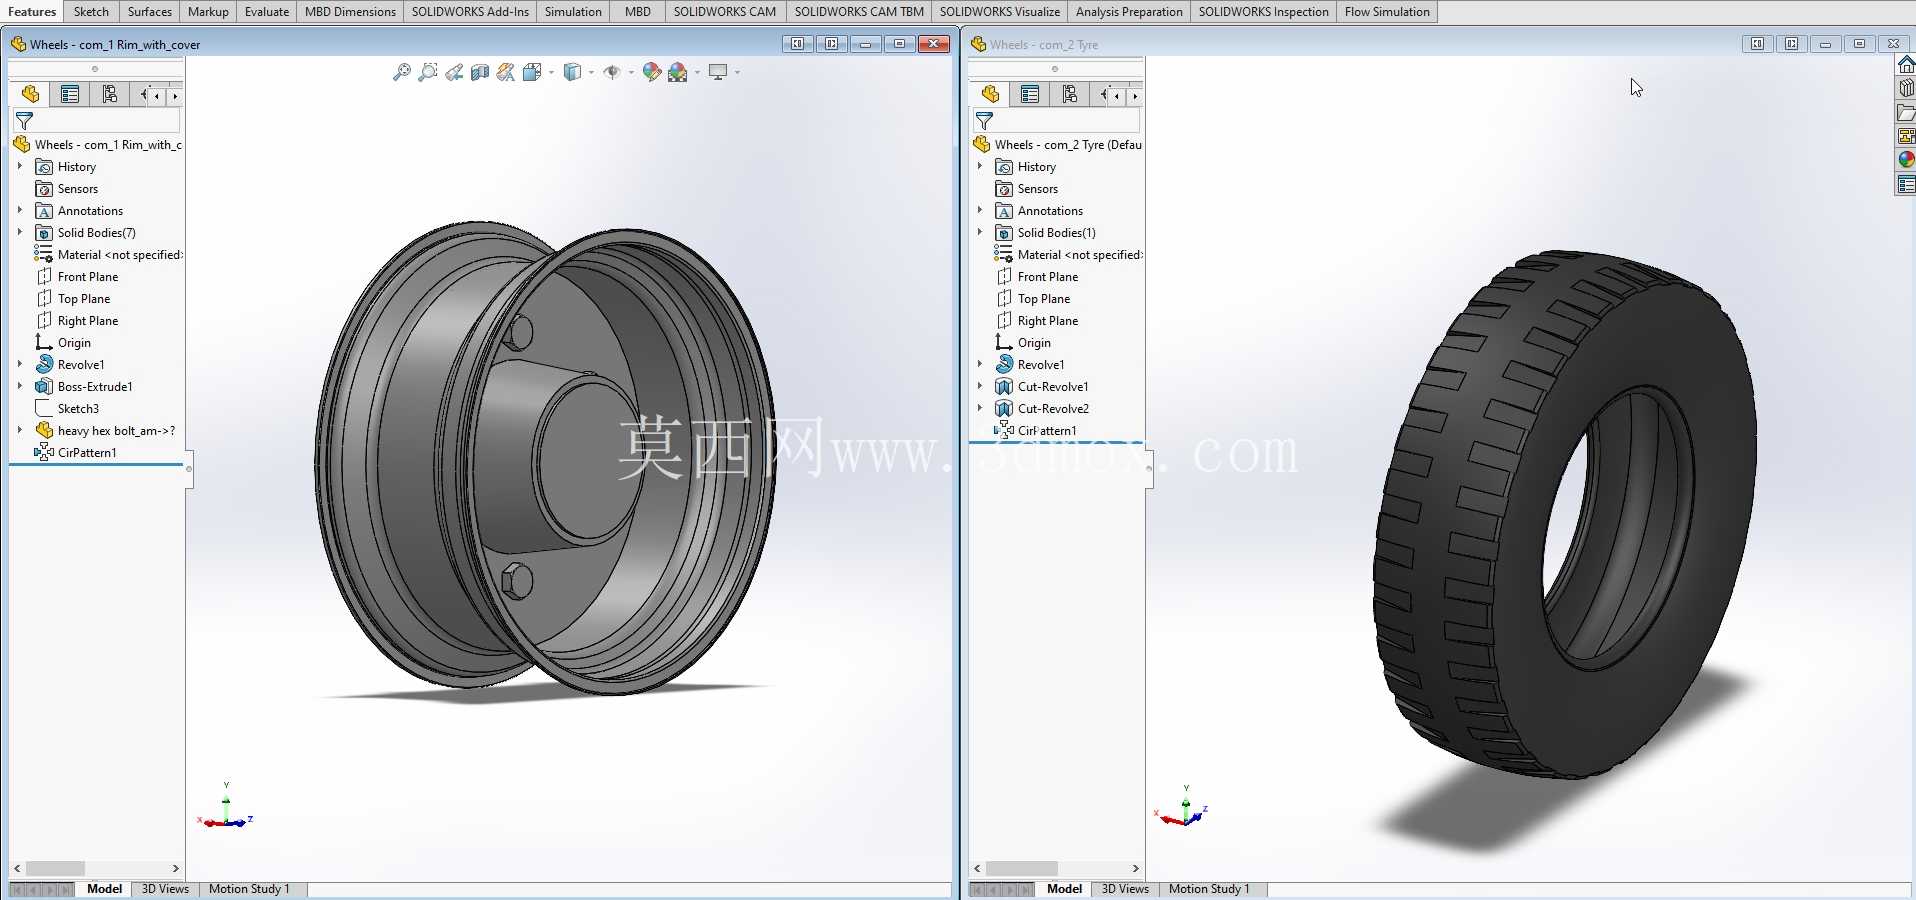Click Zoom to Fit in Rim window
The width and height of the screenshot is (1916, 900).
(x=402, y=72)
